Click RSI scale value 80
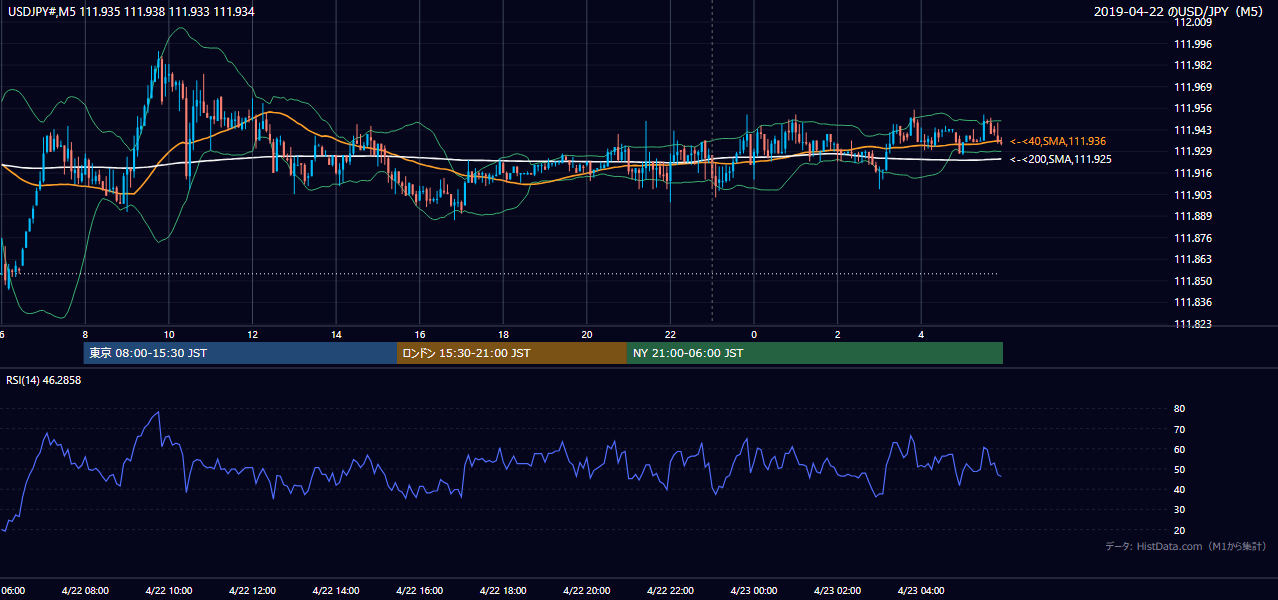 [1180, 409]
